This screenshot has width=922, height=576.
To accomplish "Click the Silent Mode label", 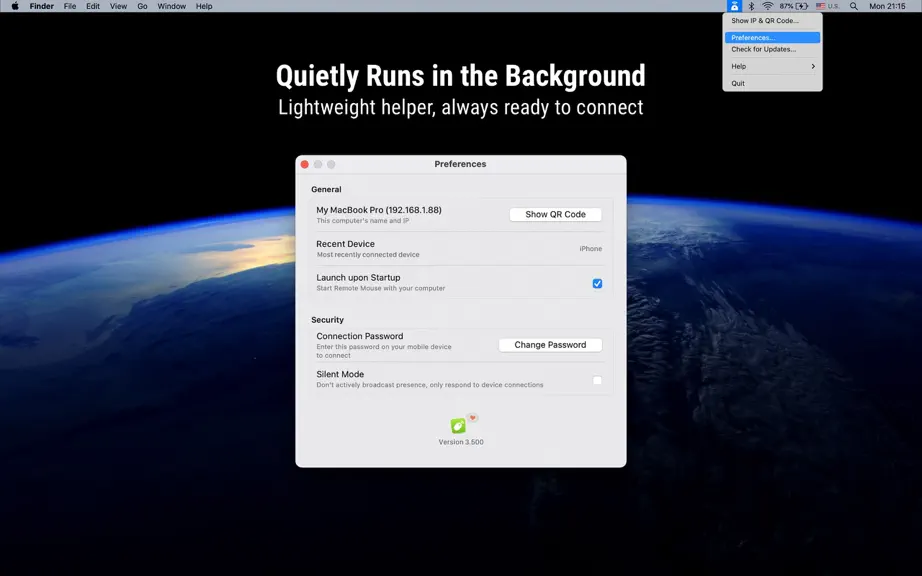I will coord(340,374).
